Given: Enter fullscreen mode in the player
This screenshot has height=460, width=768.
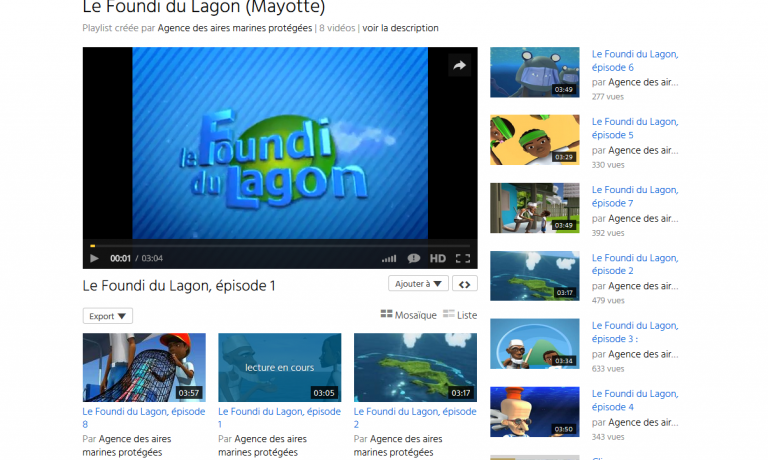Looking at the screenshot, I should (462, 258).
